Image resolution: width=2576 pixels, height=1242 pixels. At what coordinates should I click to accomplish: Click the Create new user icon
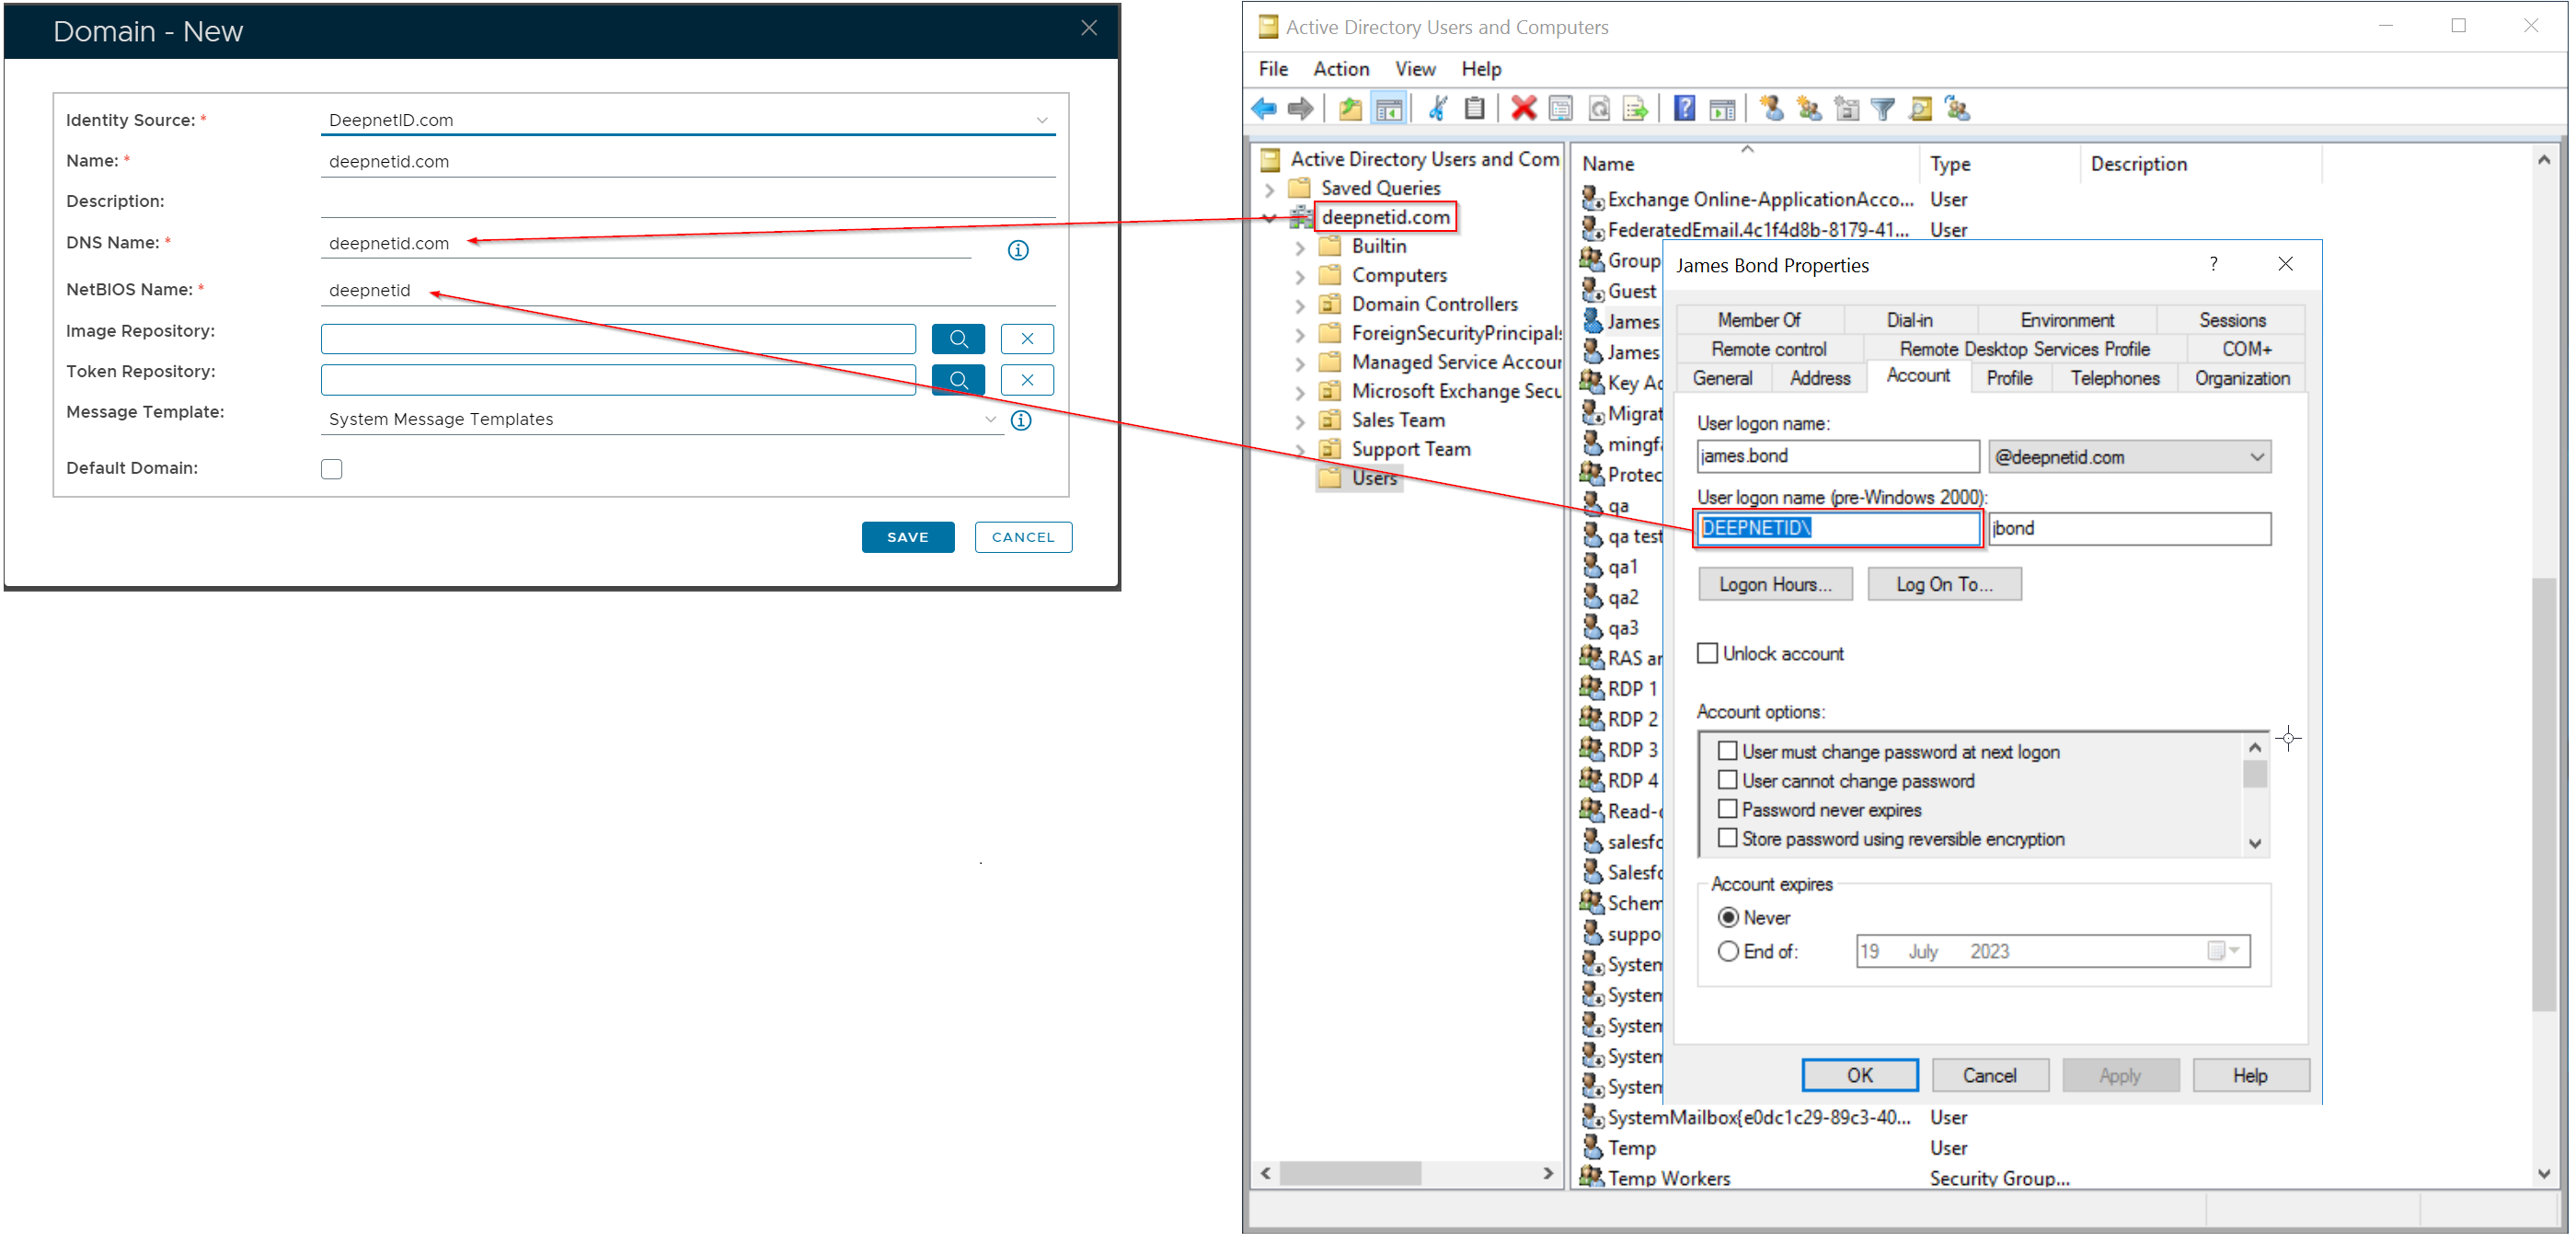[1771, 109]
